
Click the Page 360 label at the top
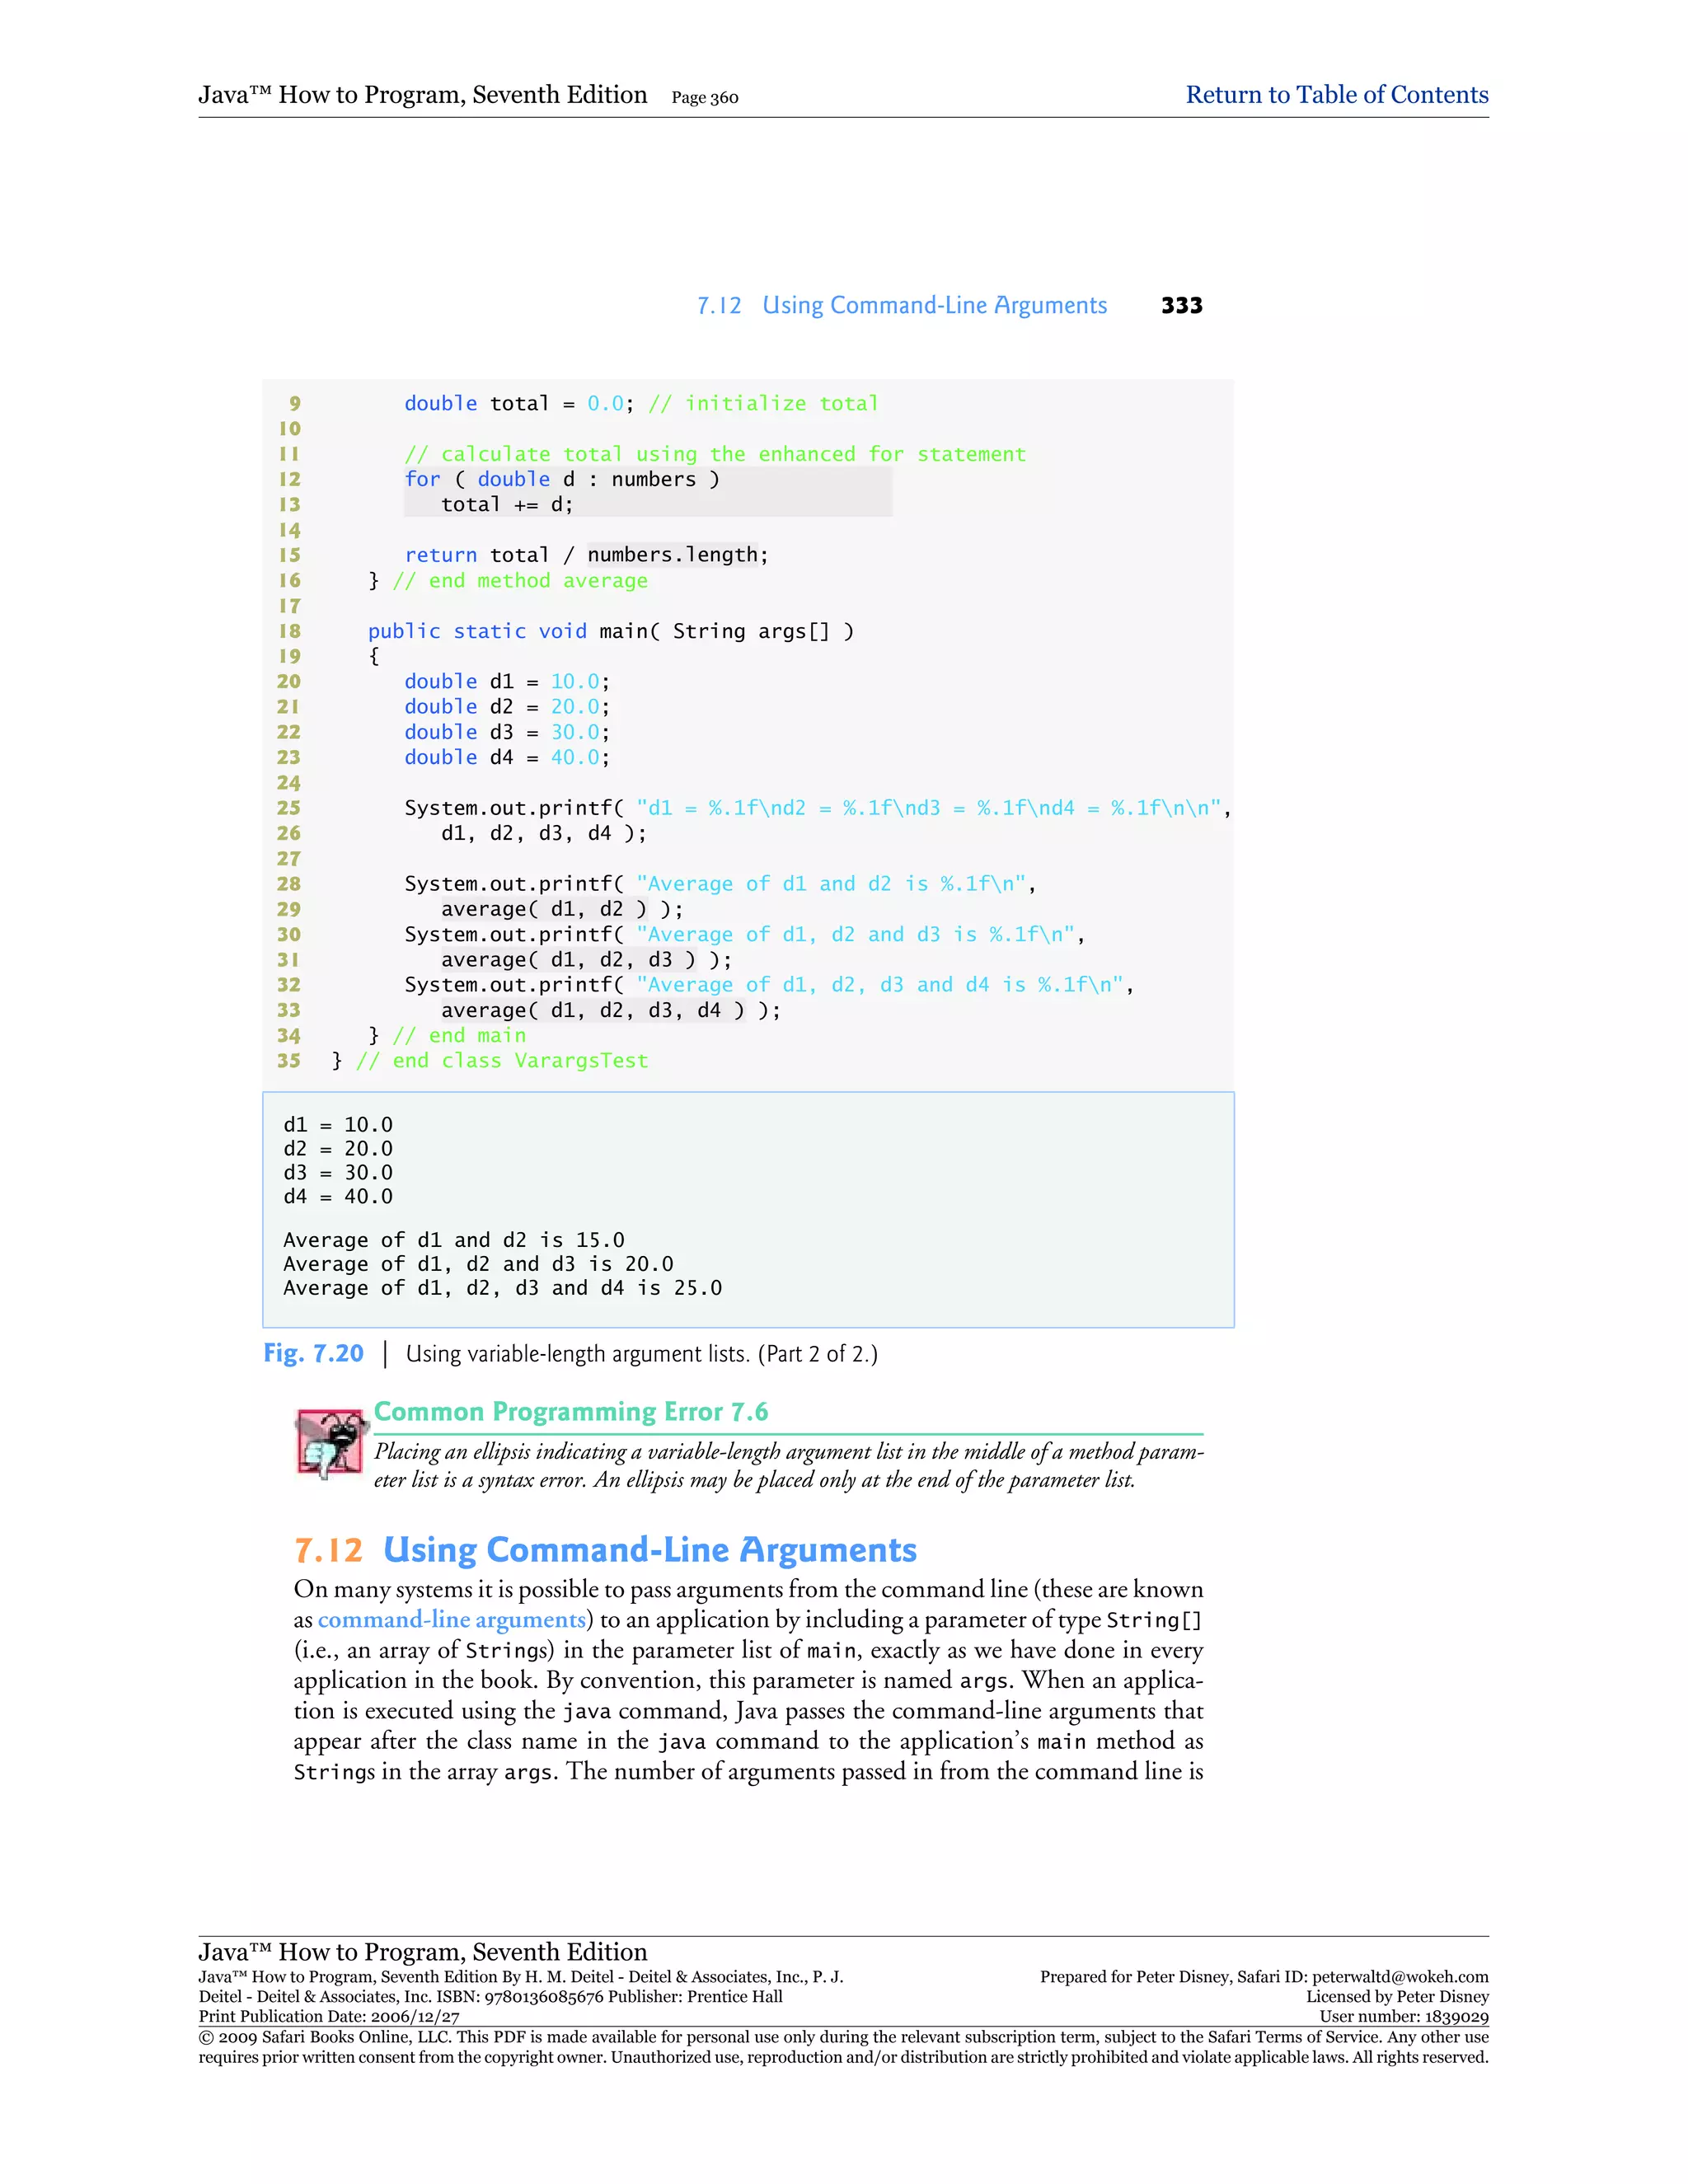point(705,98)
